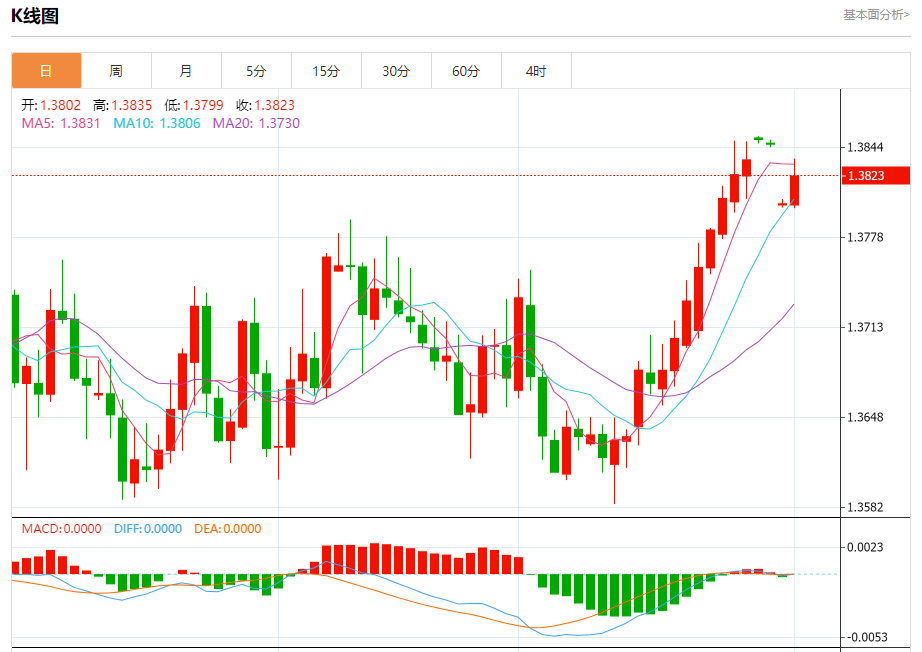Click the 高: 1.3835 high value
Screen dimensions: 922x652
122,105
